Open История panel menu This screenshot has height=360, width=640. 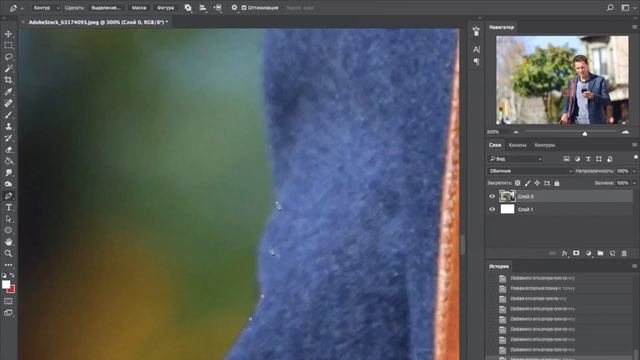[x=634, y=266]
